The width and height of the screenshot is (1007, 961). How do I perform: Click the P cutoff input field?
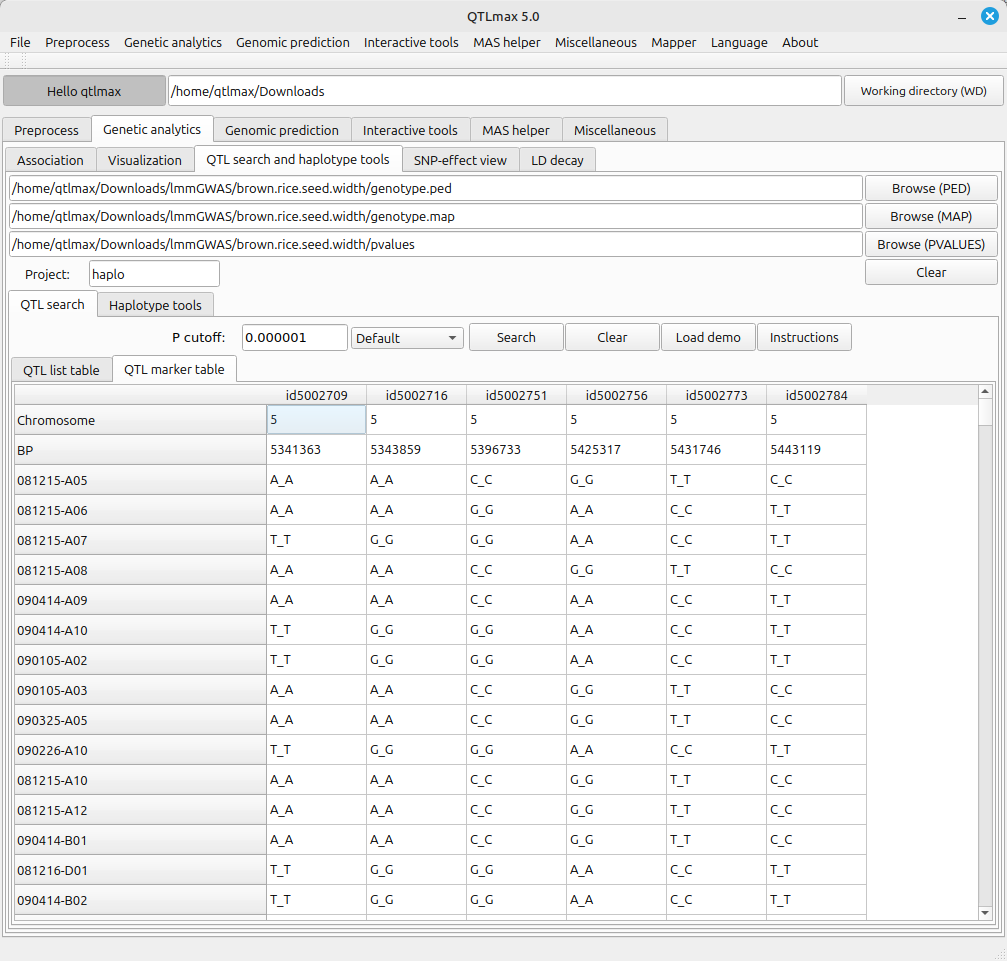[x=294, y=338]
